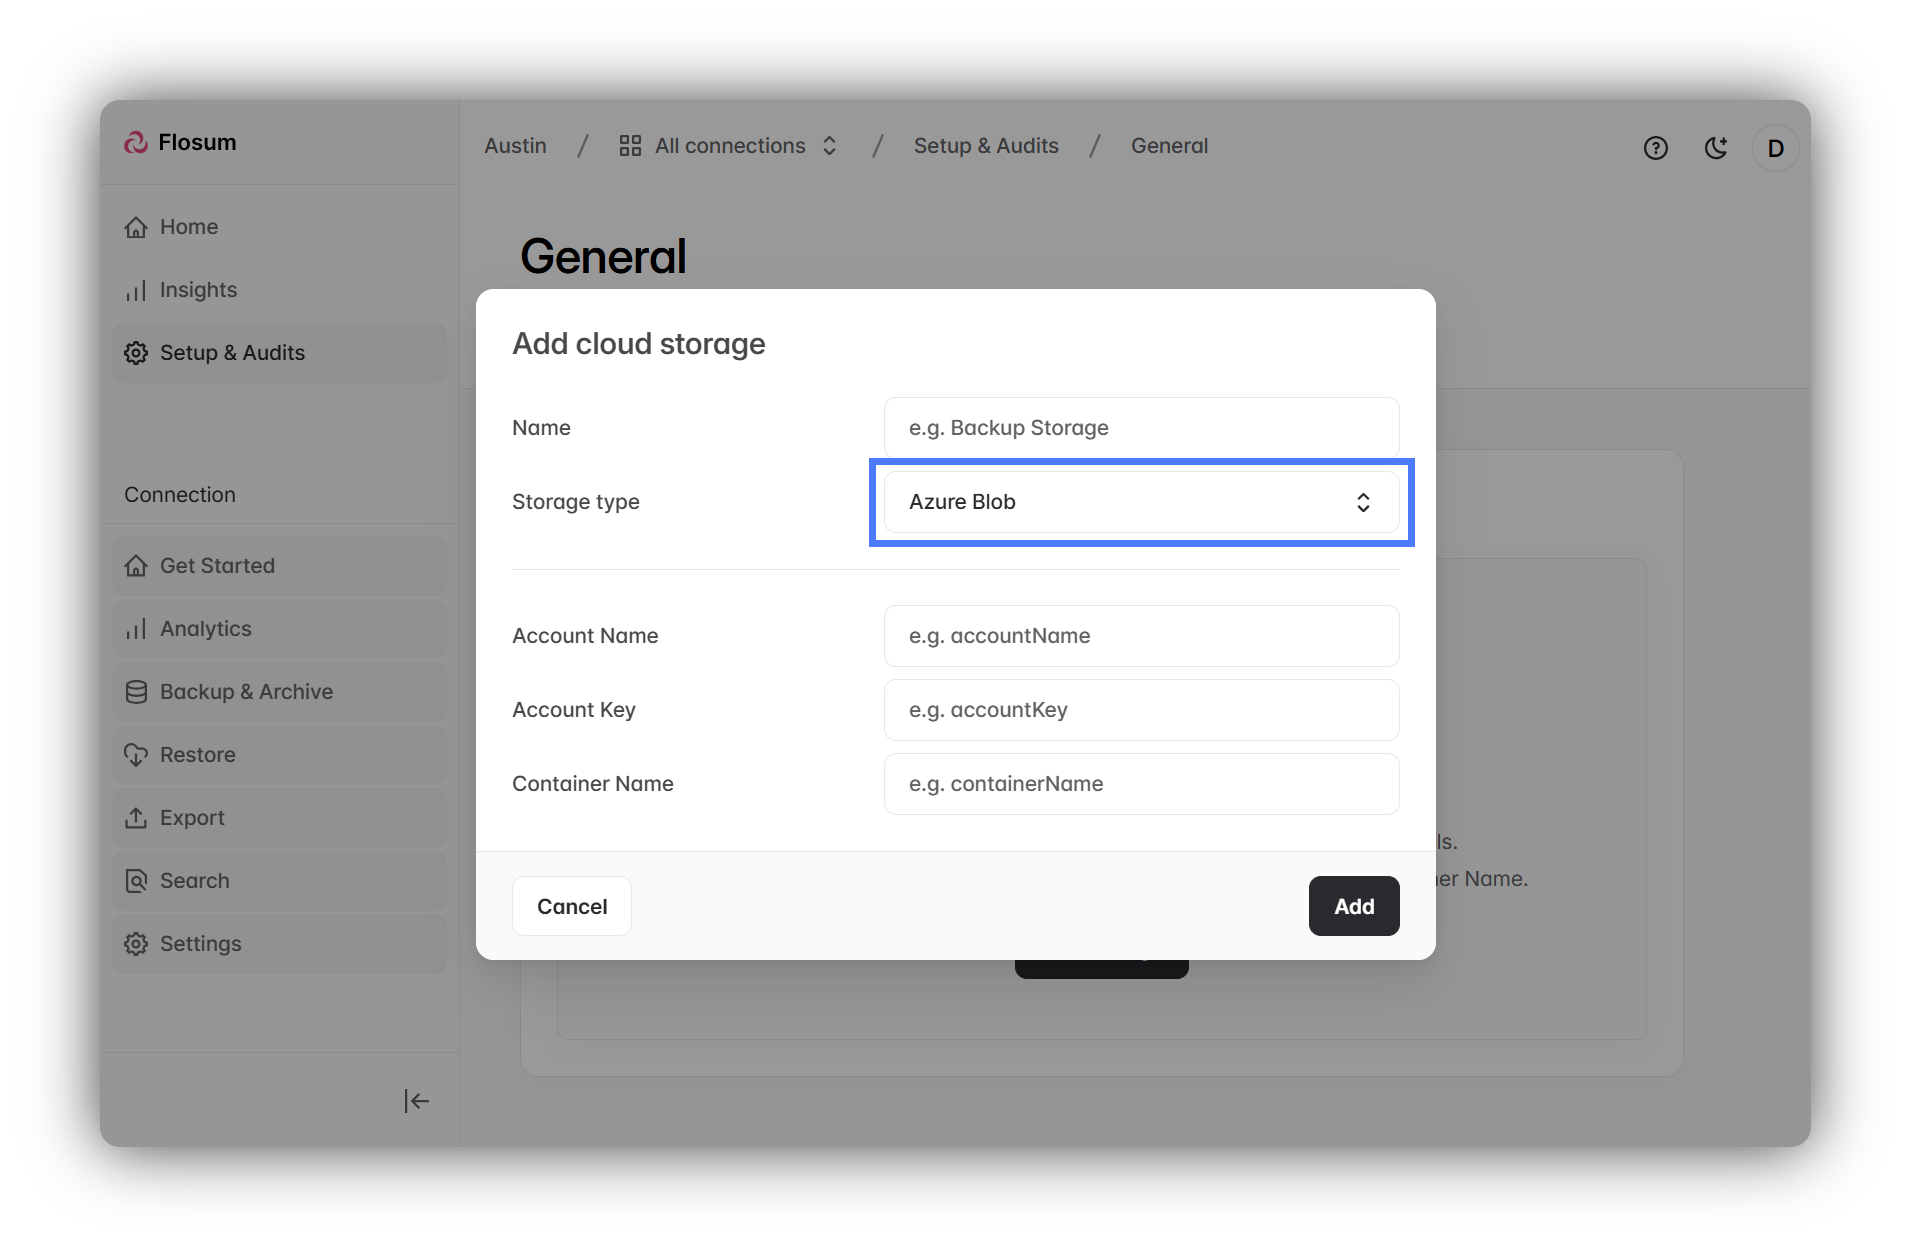Click the Search sidebar icon
Screen dimensions: 1911x1247
(136, 881)
